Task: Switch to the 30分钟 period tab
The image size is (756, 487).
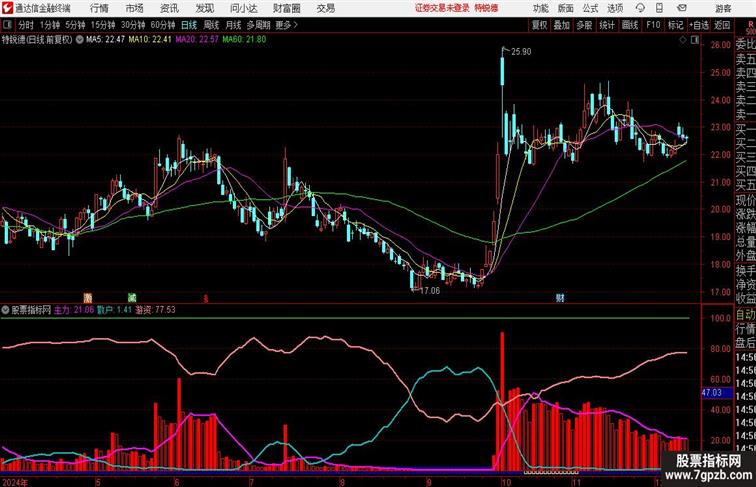Action: pyautogui.click(x=133, y=25)
